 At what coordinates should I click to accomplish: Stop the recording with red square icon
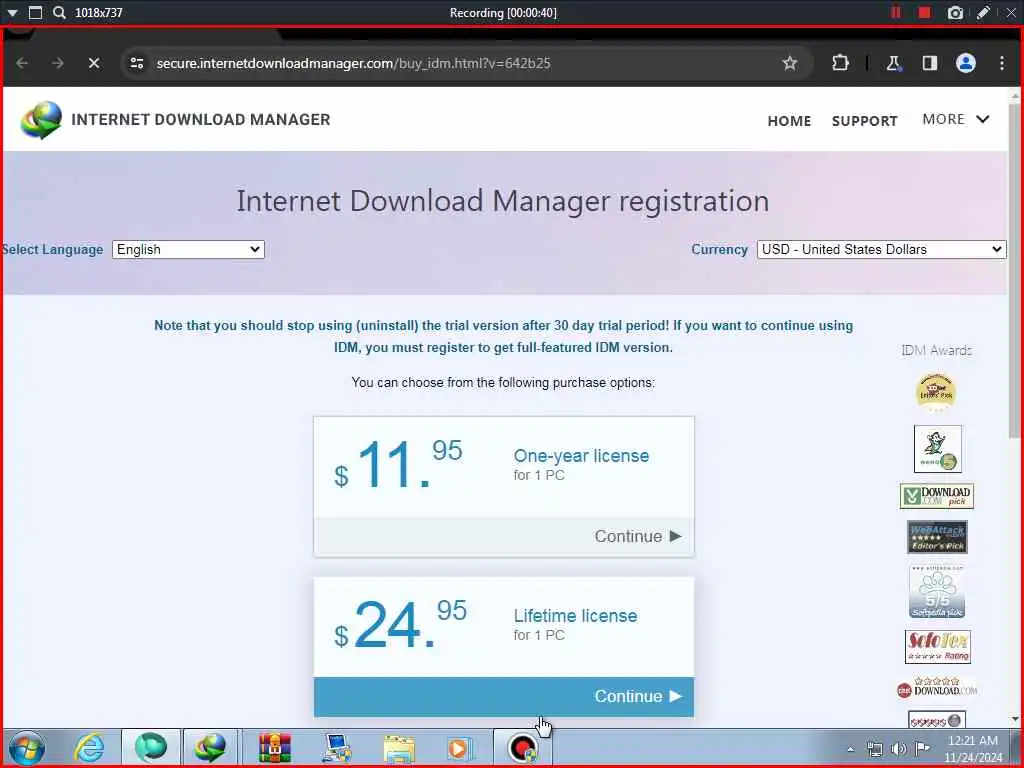(924, 12)
